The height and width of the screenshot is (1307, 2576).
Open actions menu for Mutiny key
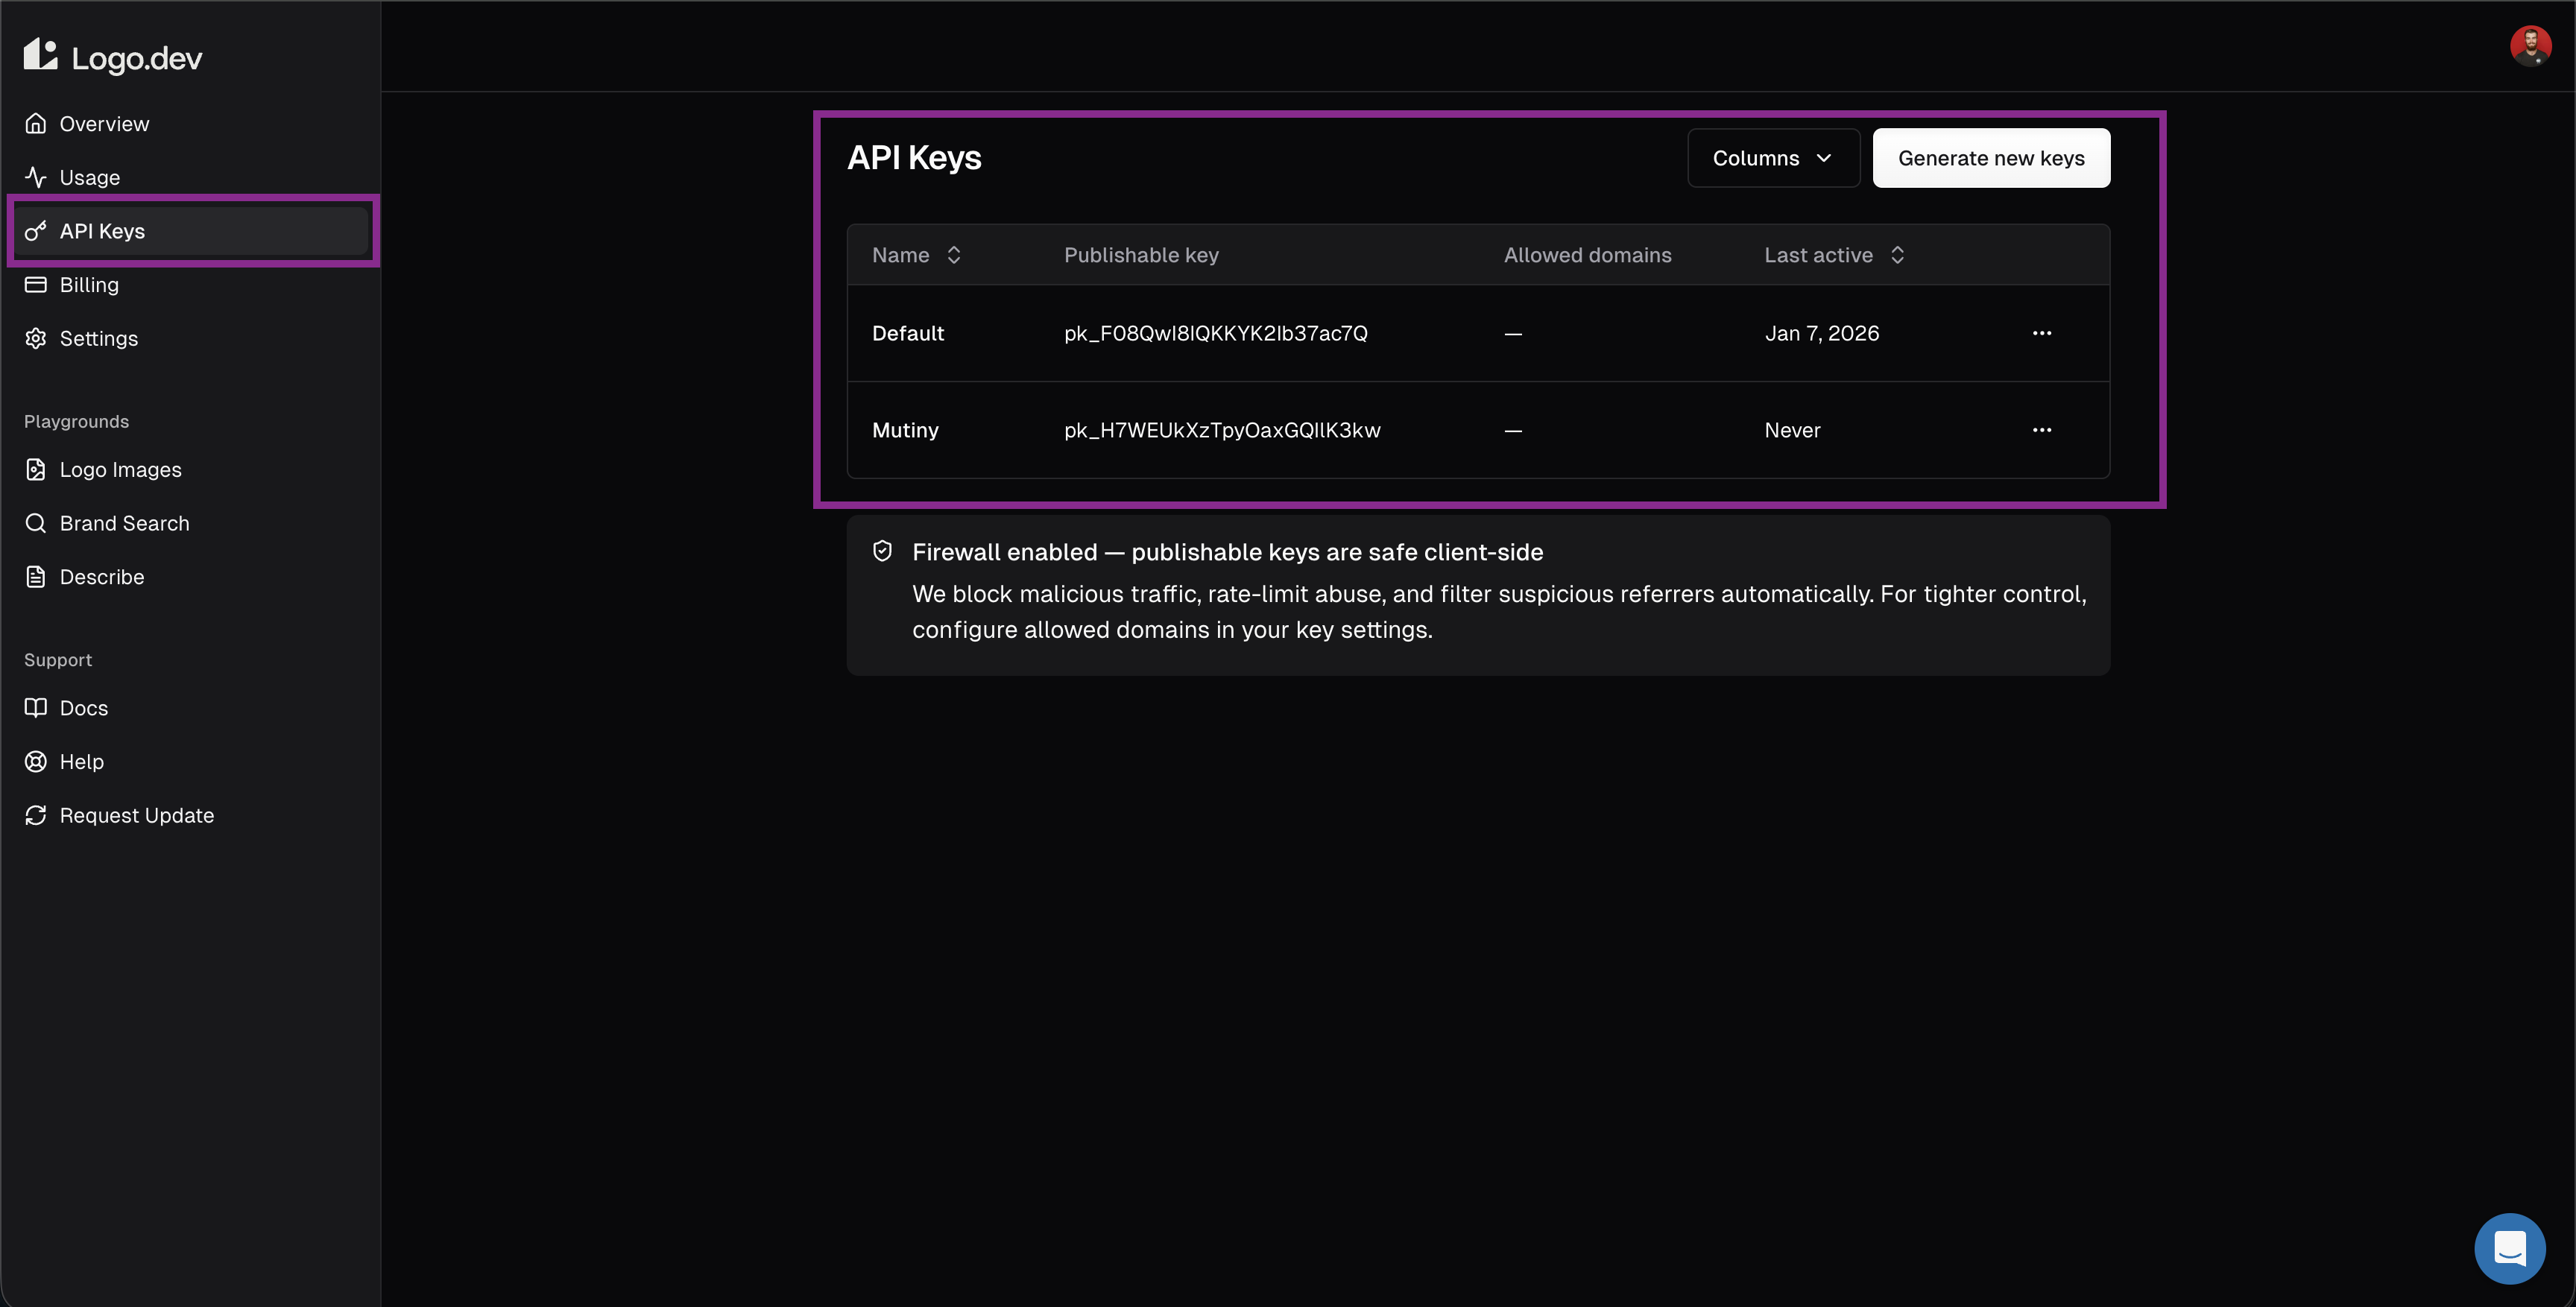[x=2042, y=430]
